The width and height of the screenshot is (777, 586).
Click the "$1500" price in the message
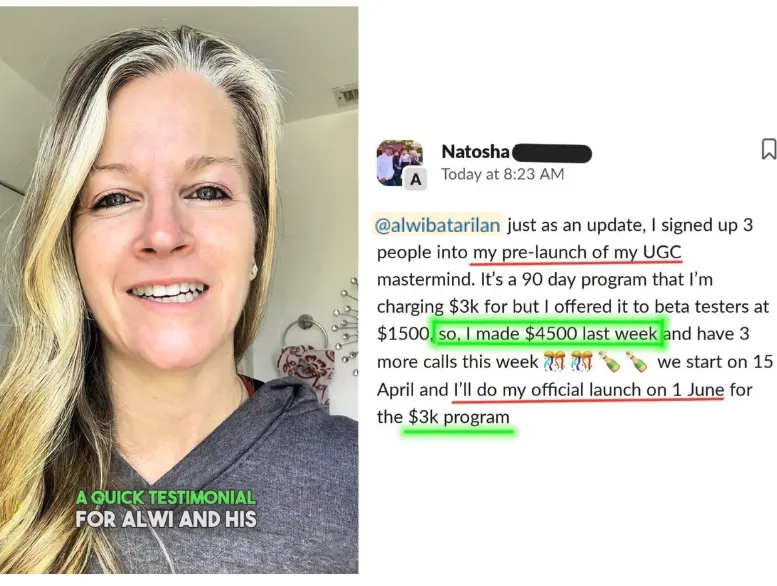tap(402, 334)
